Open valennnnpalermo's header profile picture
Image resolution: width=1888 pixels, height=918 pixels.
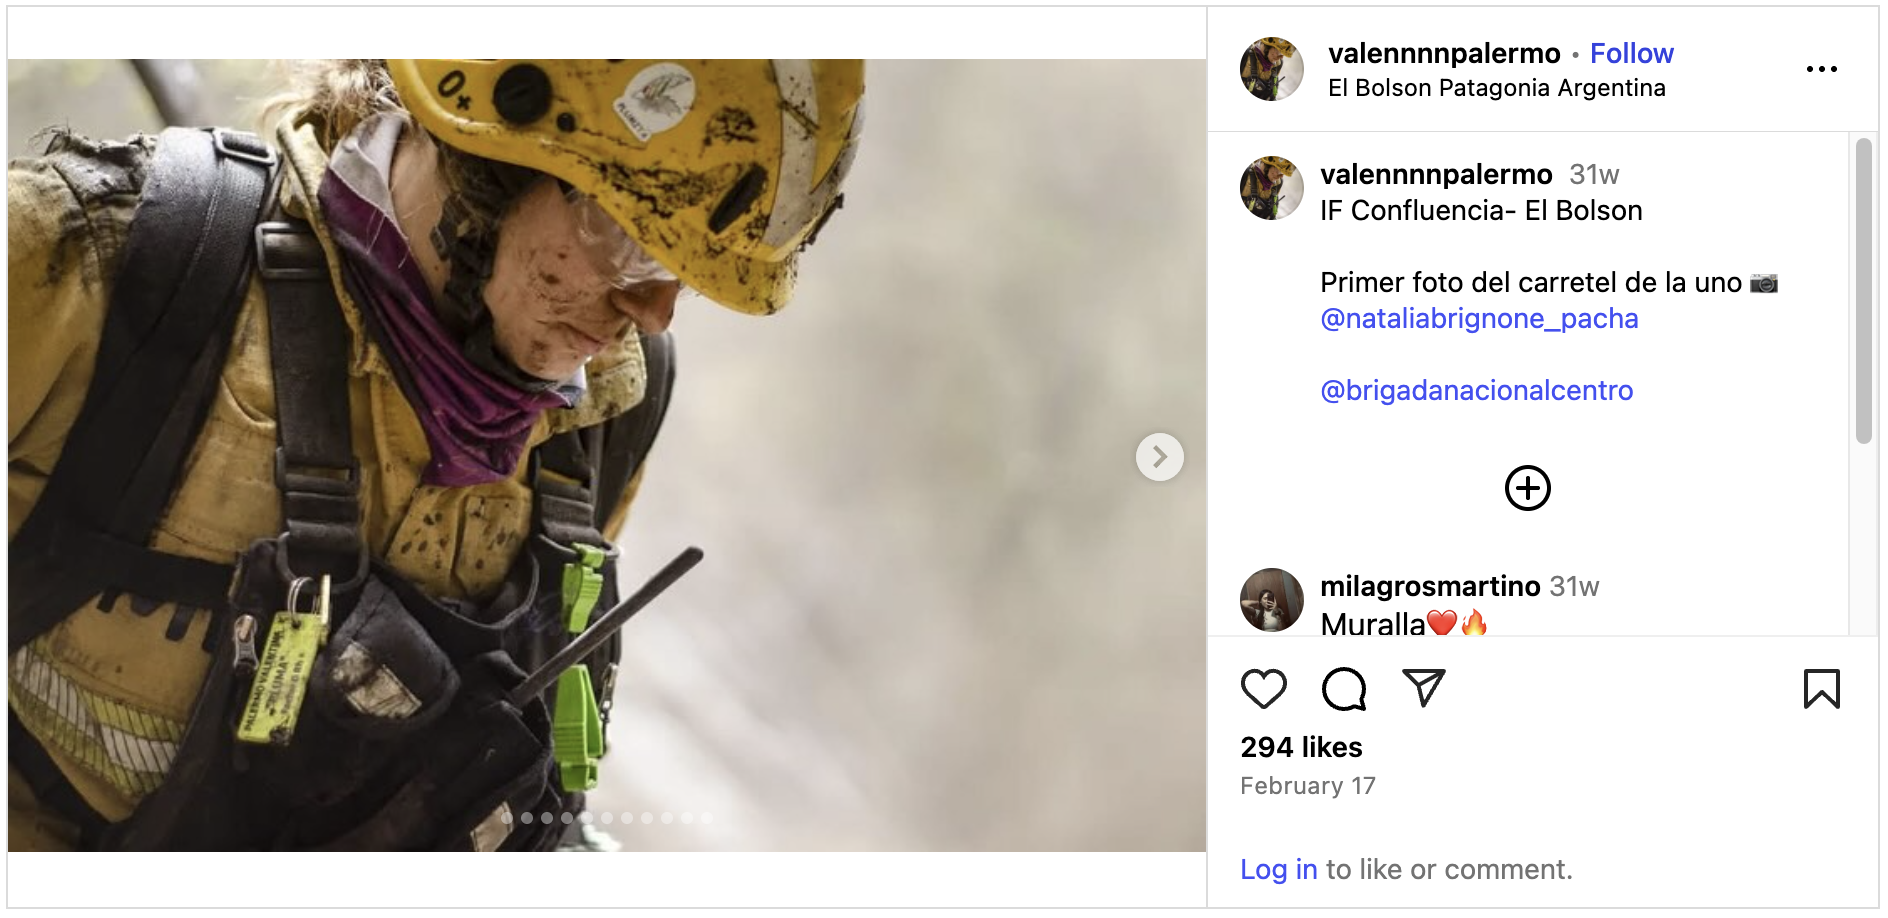(x=1271, y=69)
